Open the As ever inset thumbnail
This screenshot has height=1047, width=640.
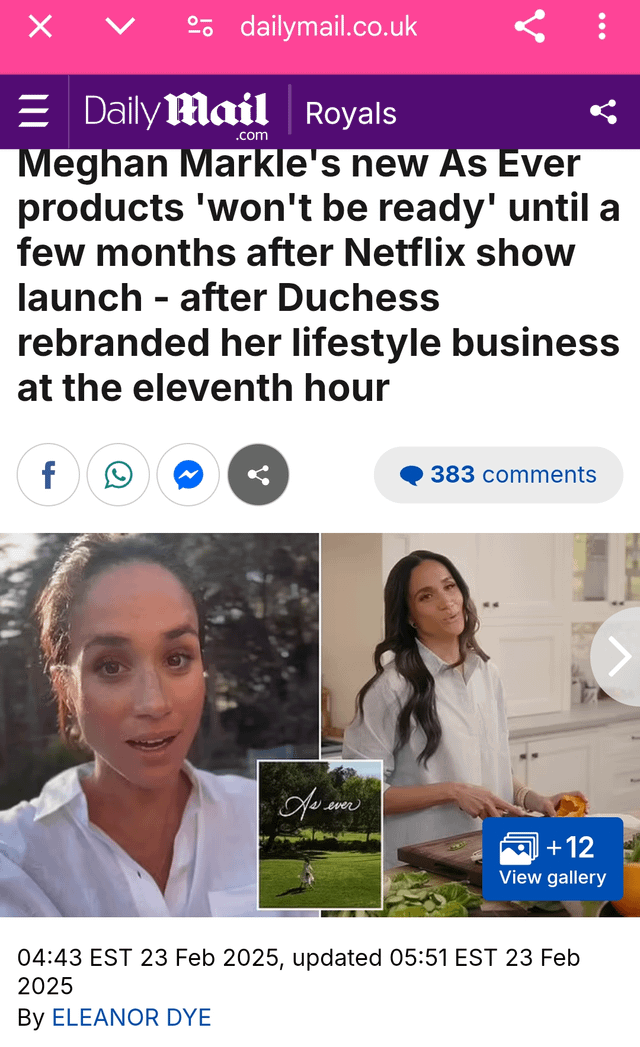pos(320,835)
